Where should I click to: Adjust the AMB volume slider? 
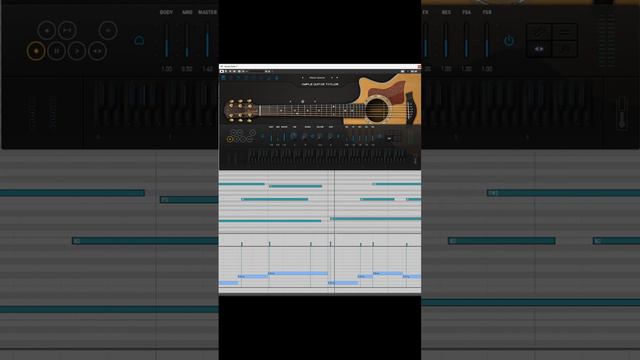(x=278, y=137)
